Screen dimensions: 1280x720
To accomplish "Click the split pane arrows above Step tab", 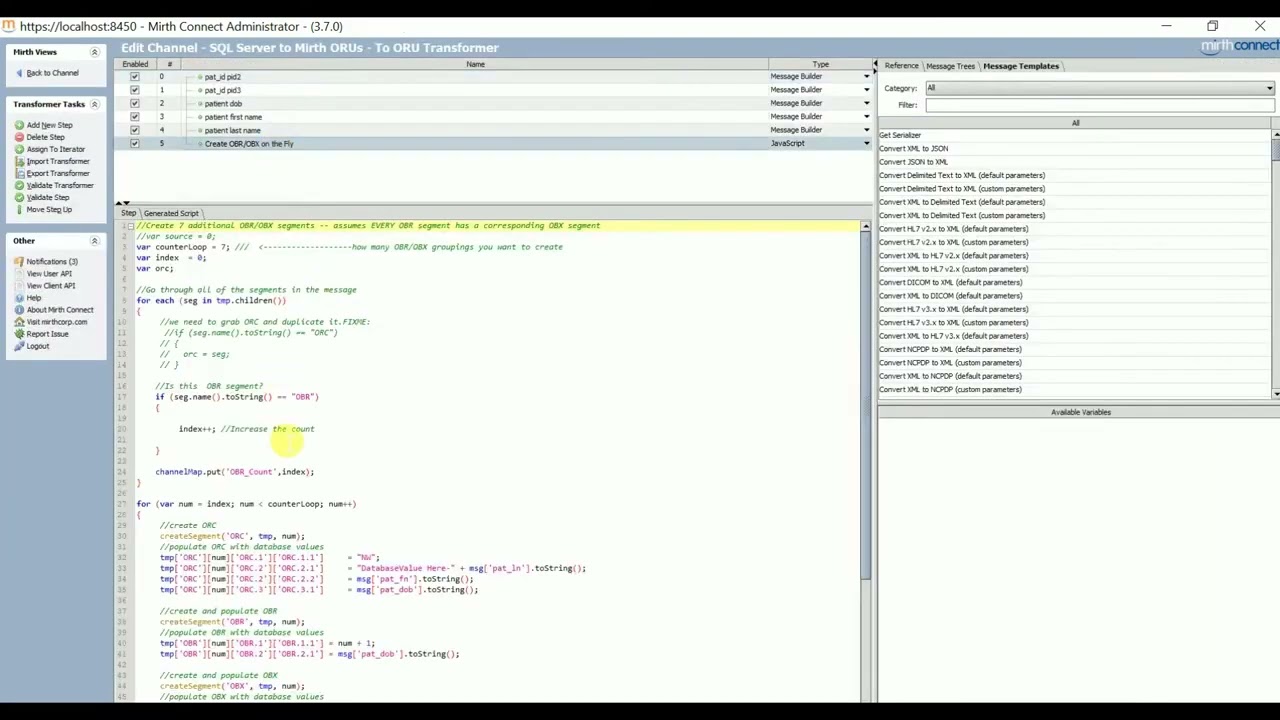I will coord(123,204).
